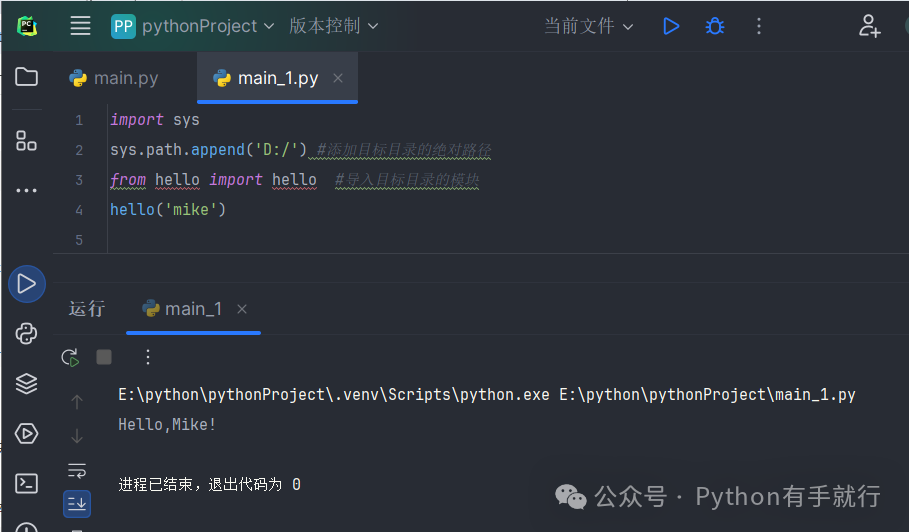Close the main_1.py editor tab
This screenshot has height=532, width=909.
pyautogui.click(x=338, y=78)
